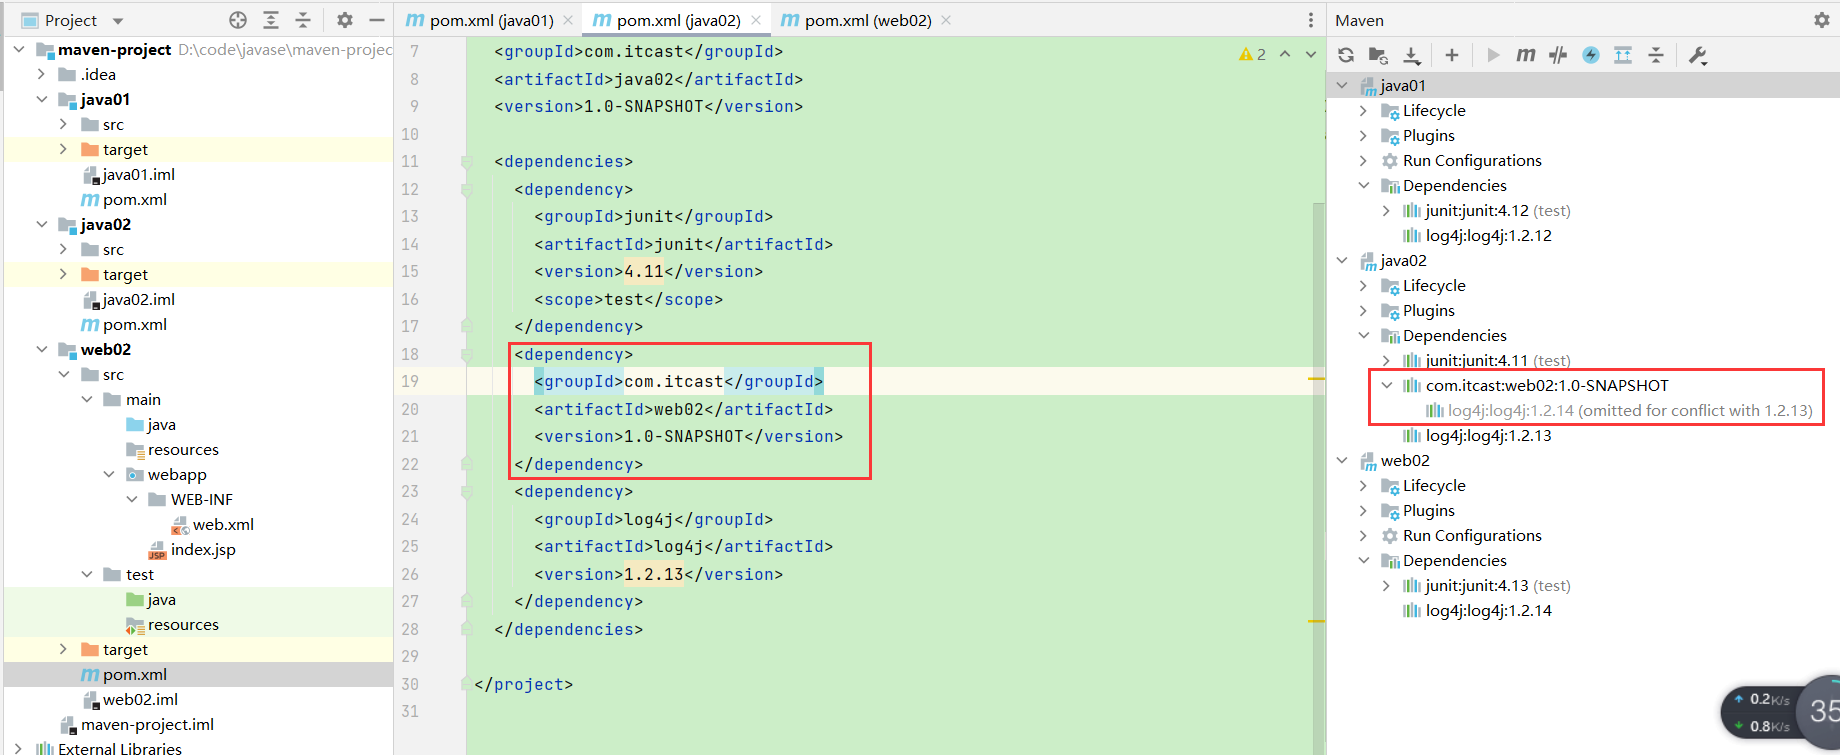
Task: Collapse all in Project panel
Action: coord(303,20)
